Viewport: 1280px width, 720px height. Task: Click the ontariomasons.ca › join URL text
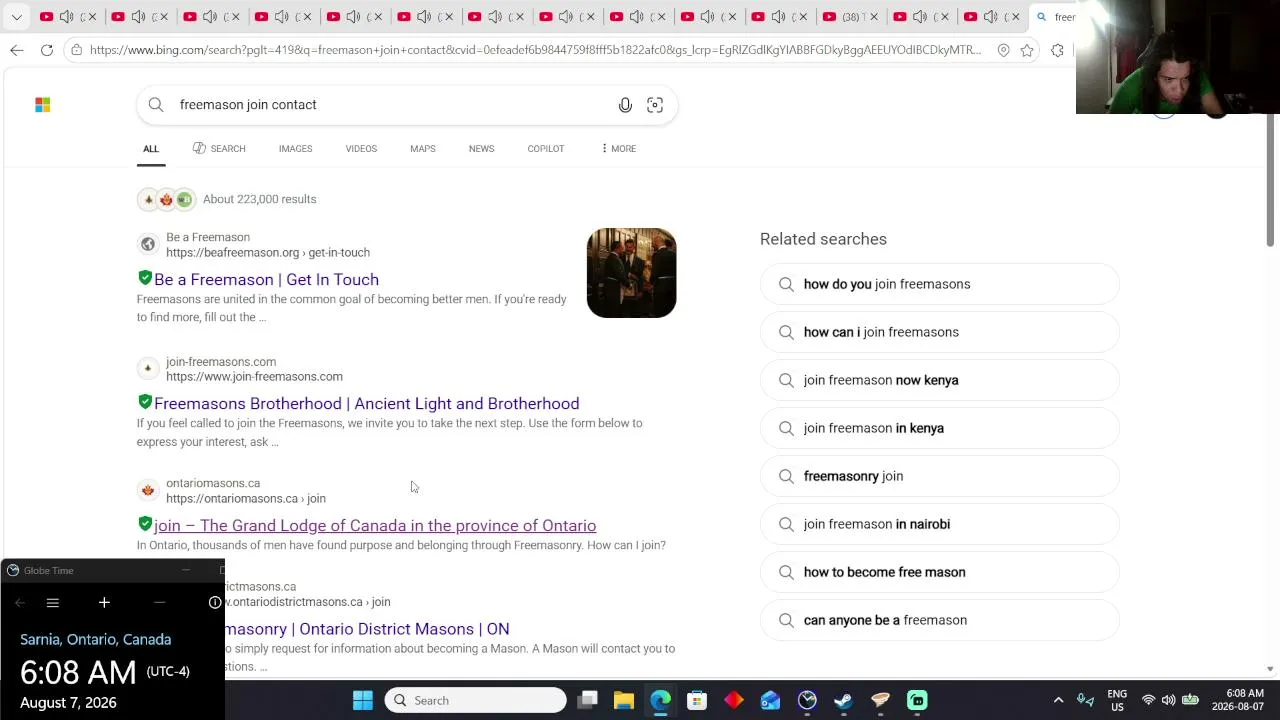pos(246,499)
